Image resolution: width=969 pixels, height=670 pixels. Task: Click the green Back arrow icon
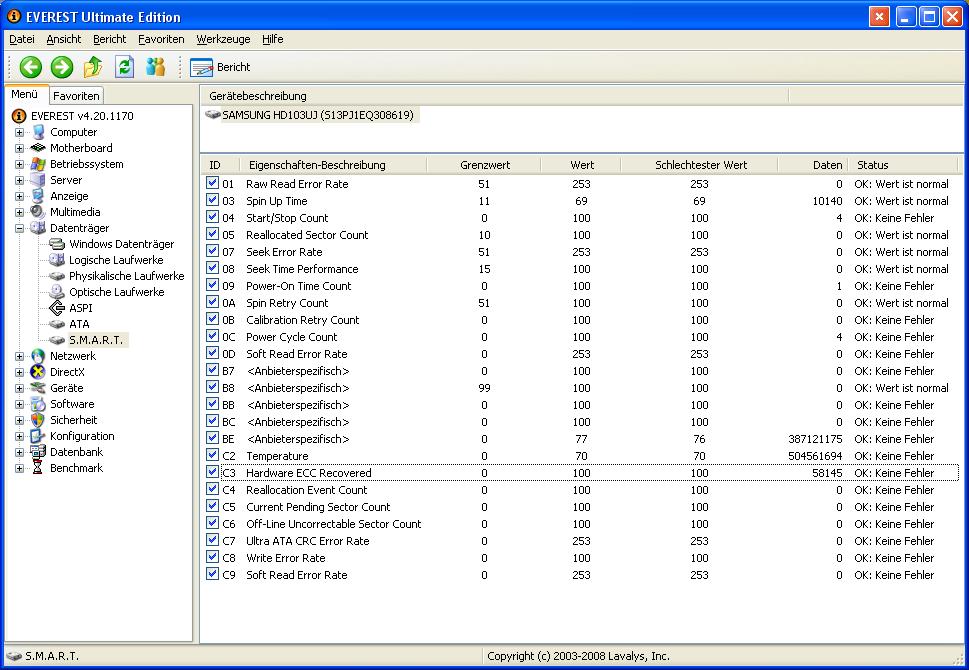30,67
